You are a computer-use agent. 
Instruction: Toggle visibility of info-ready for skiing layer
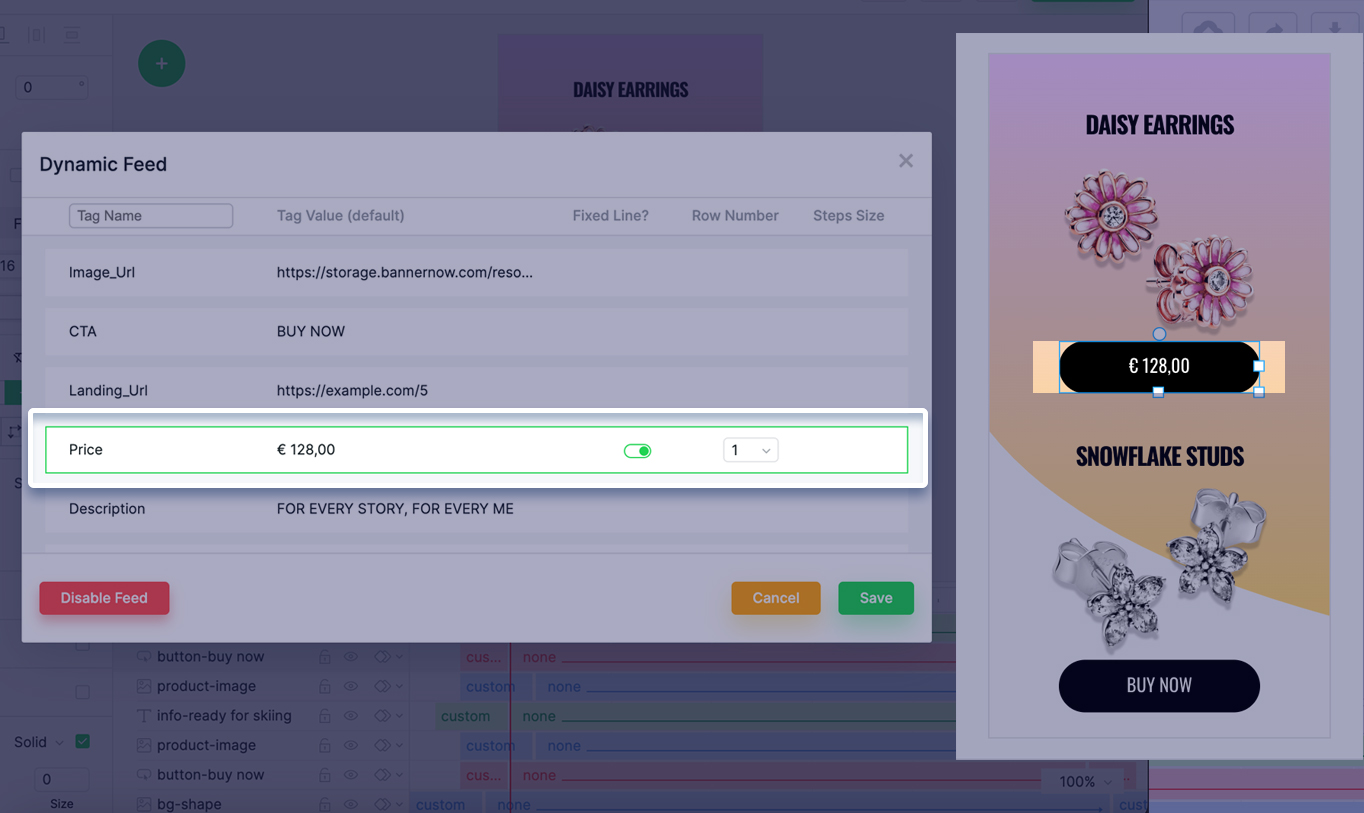(x=351, y=716)
